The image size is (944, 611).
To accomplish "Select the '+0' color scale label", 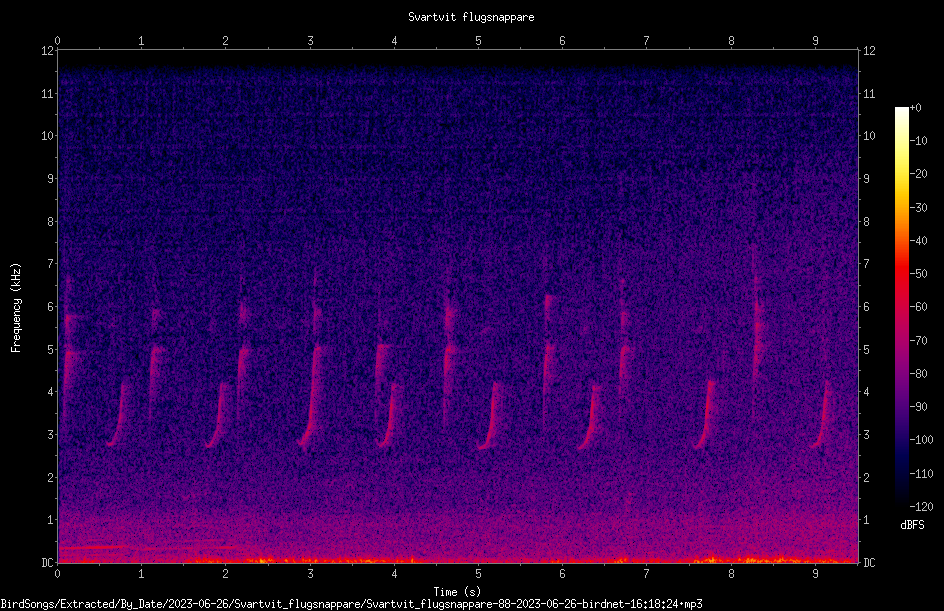I will (916, 108).
